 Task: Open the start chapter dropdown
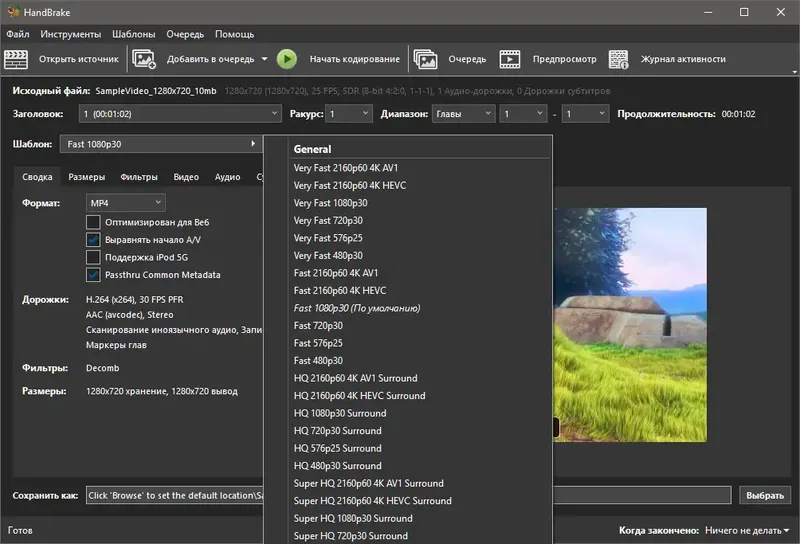(x=523, y=114)
